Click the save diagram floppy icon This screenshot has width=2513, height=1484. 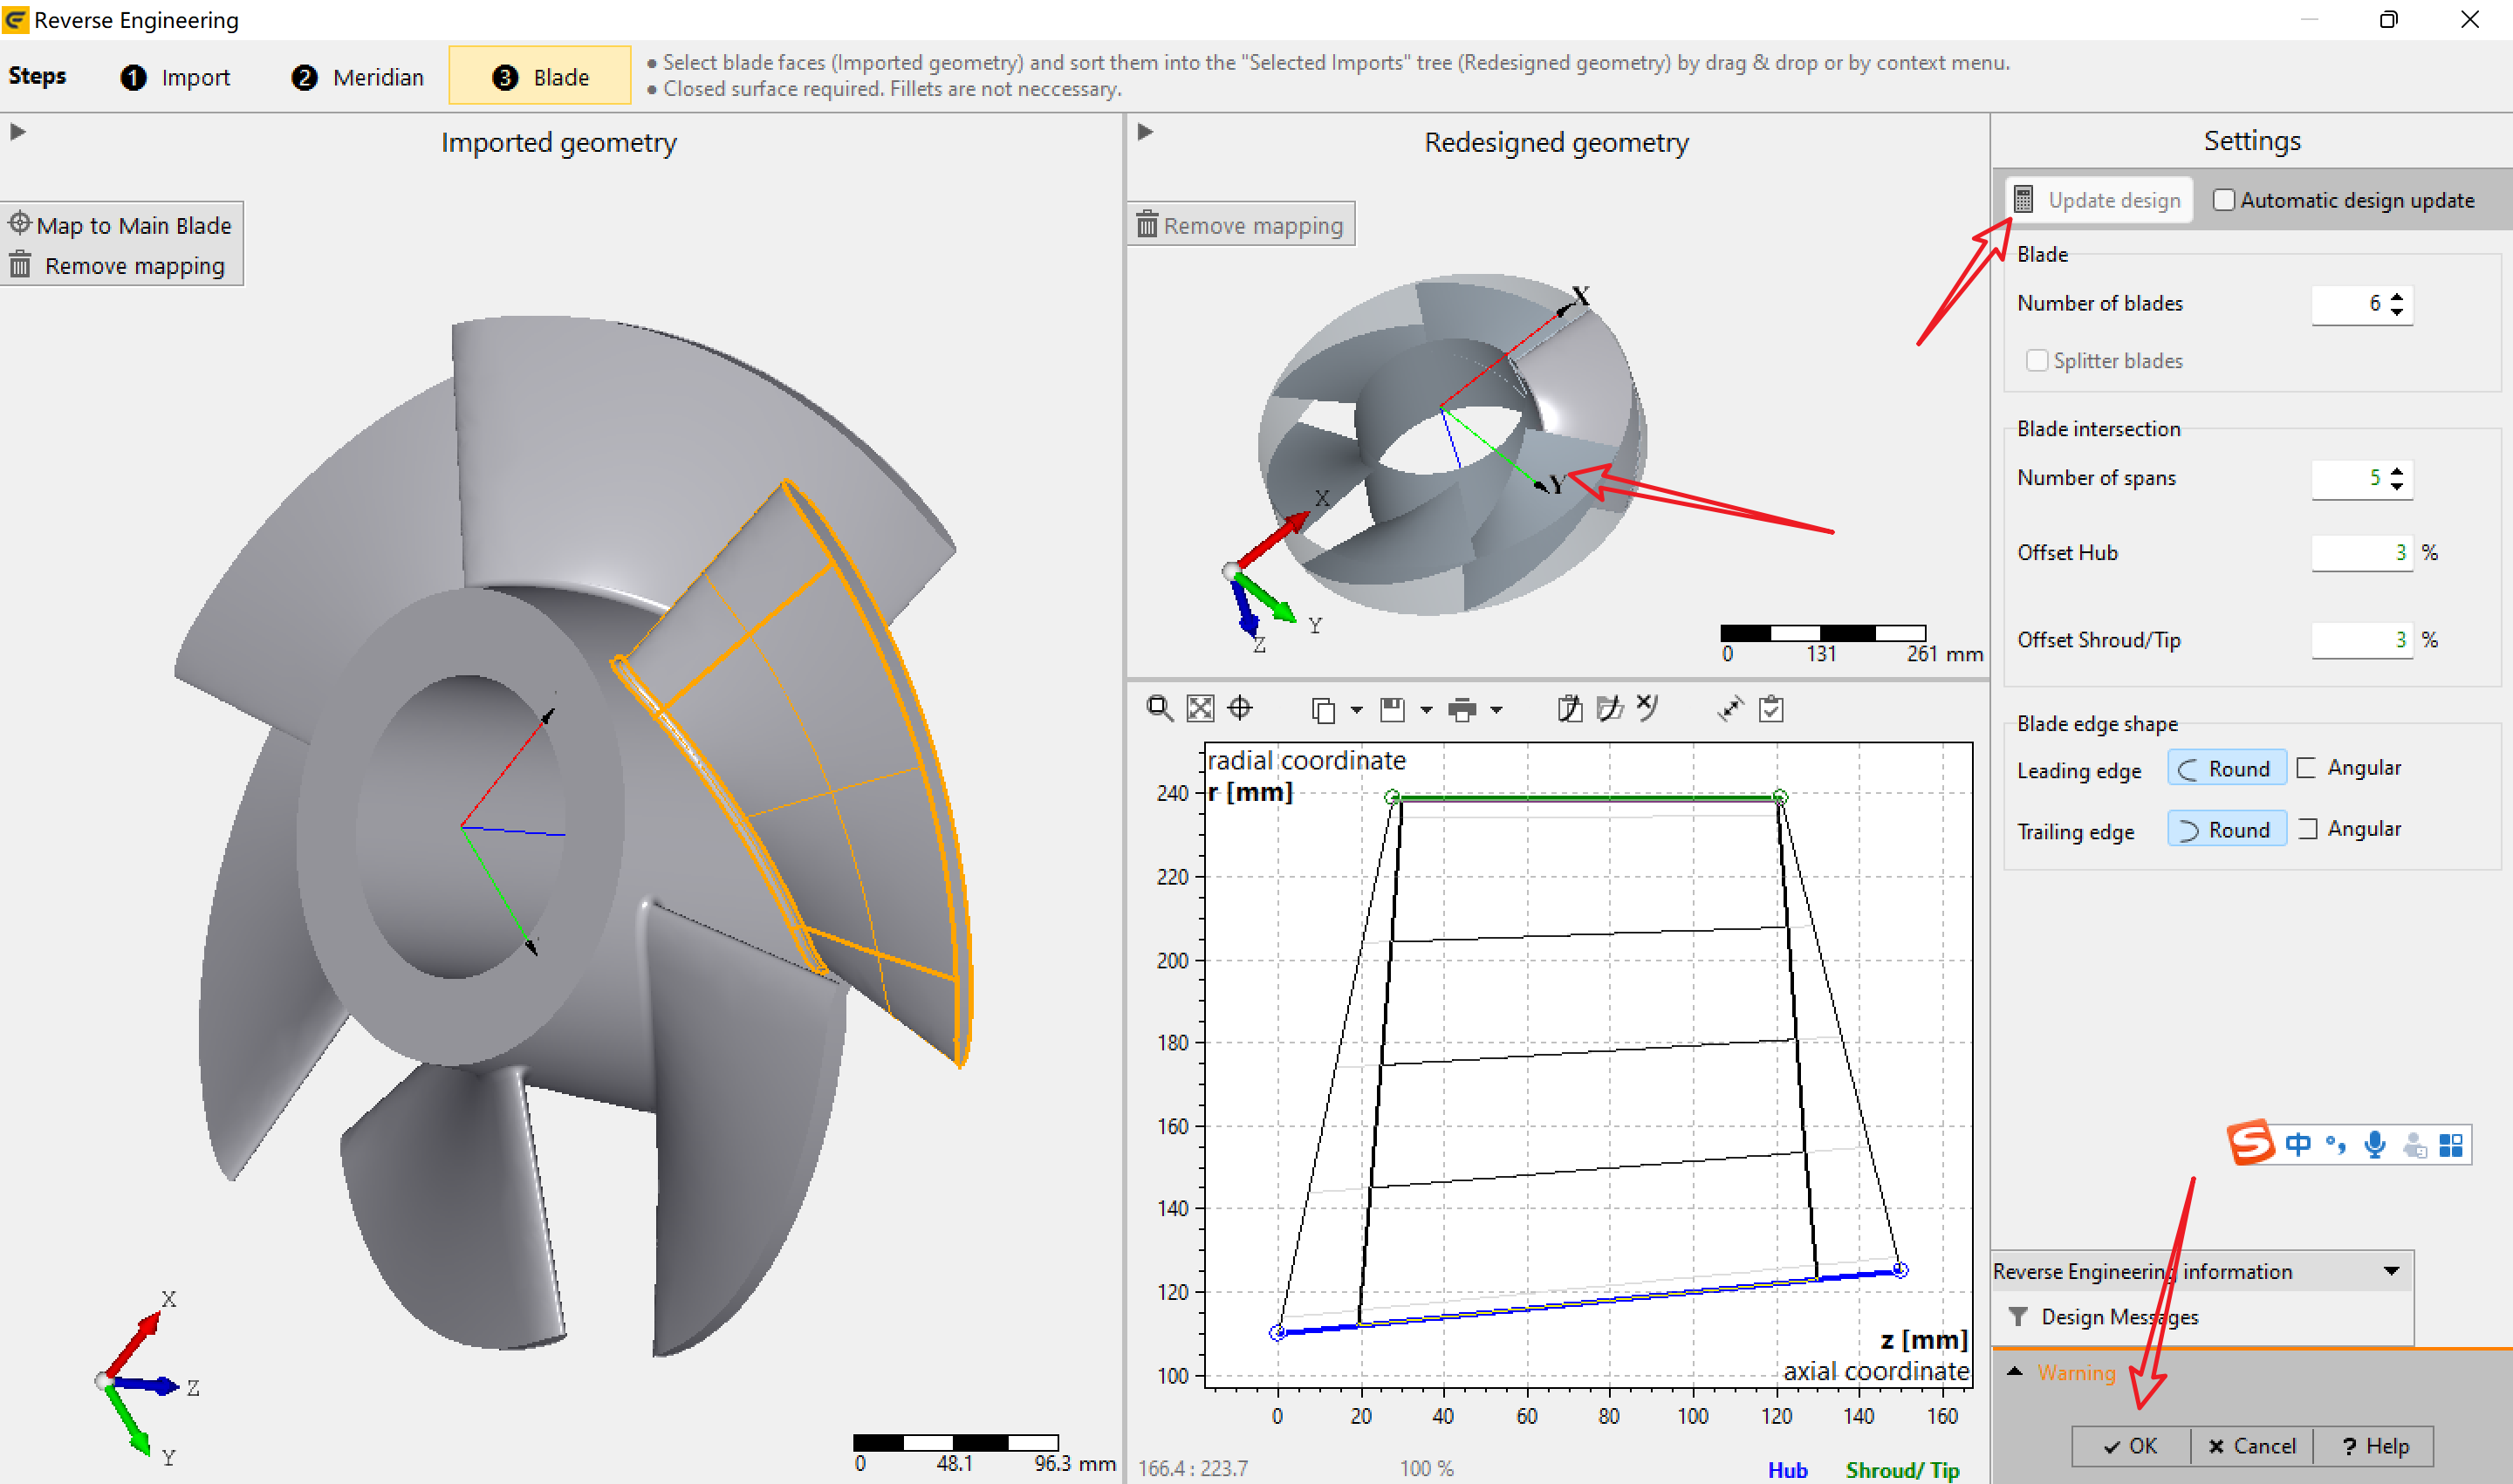tap(1392, 710)
